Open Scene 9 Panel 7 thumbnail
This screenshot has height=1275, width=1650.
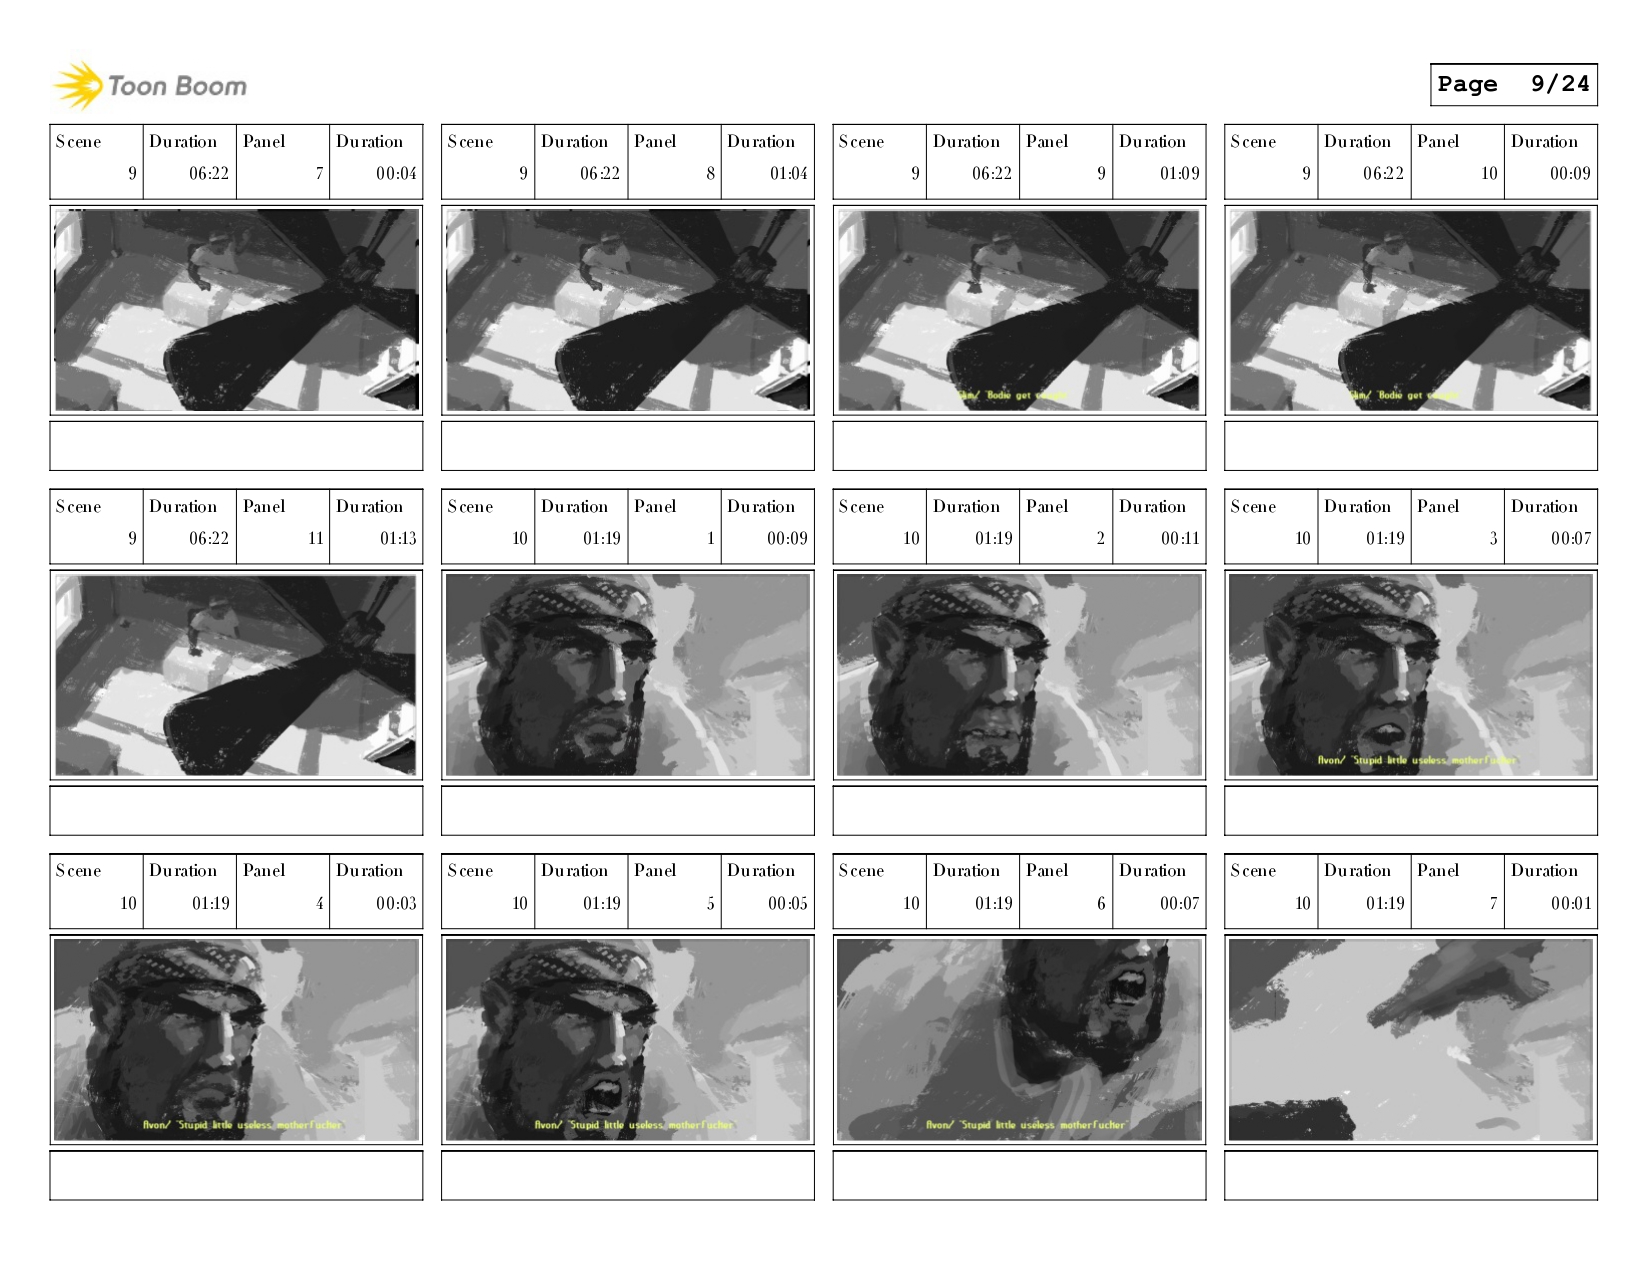(x=236, y=310)
